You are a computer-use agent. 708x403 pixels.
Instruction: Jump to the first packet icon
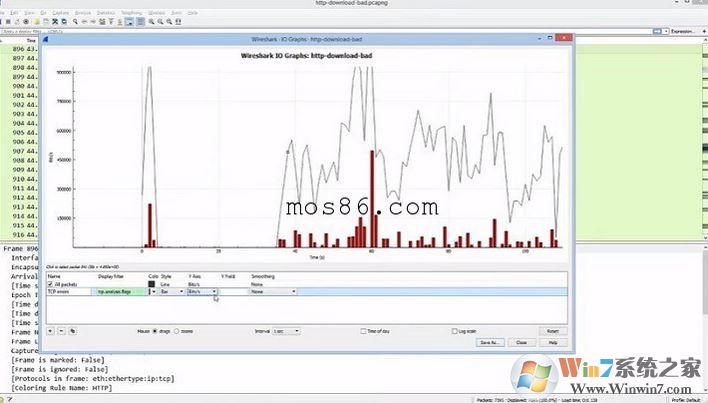(111, 22)
